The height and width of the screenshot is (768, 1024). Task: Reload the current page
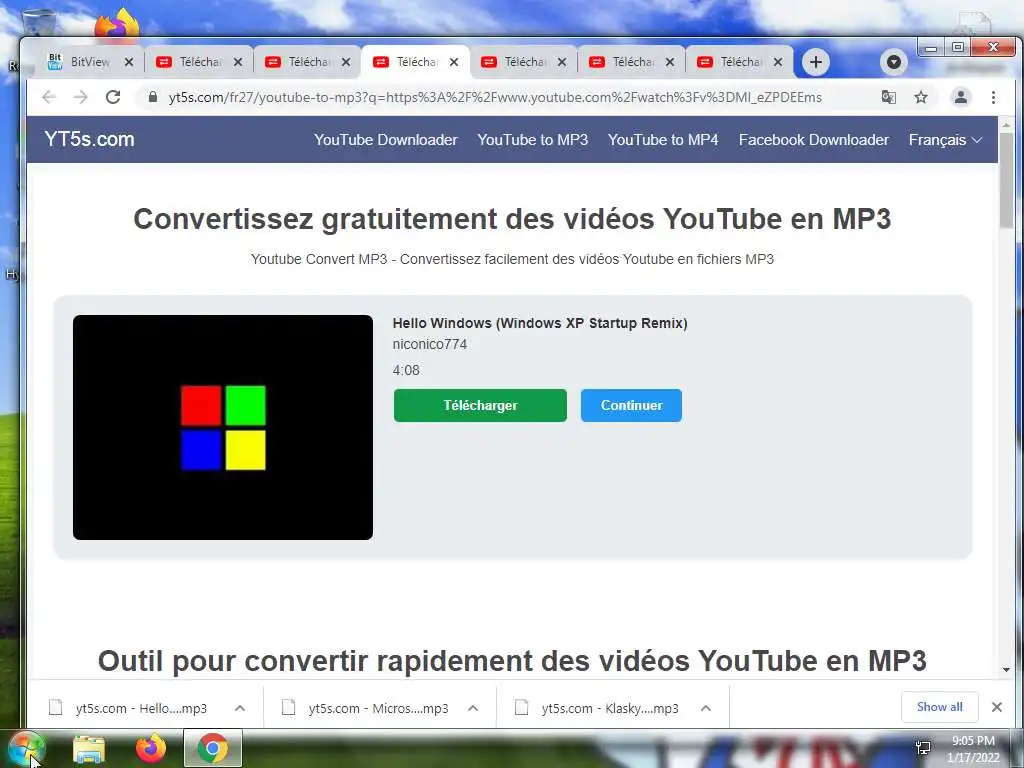pos(113,97)
